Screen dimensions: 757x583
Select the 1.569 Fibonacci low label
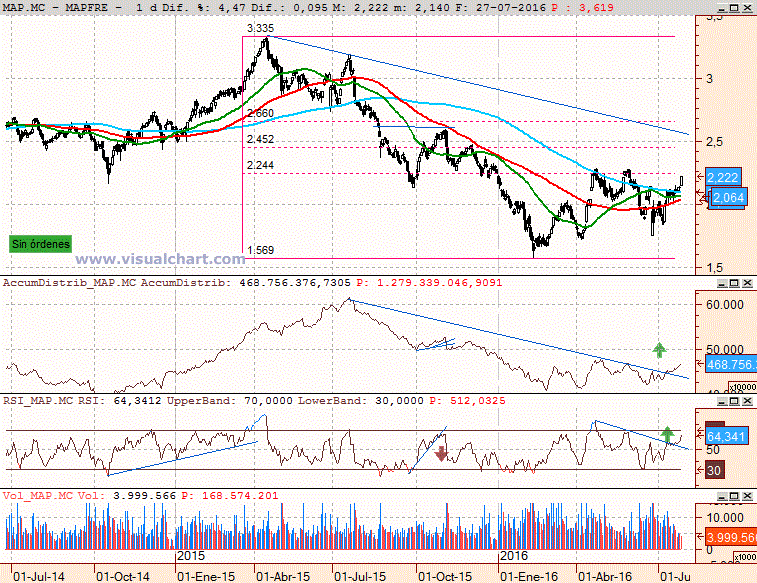260,250
